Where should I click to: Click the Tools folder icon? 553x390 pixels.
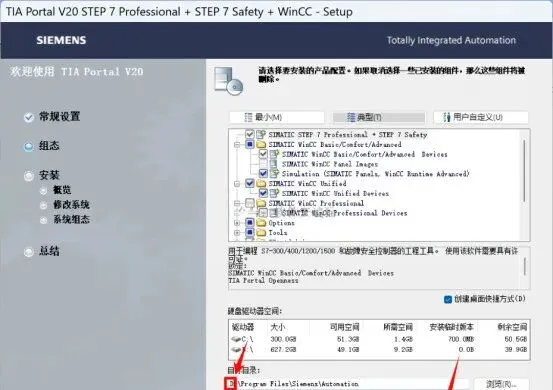[261, 233]
